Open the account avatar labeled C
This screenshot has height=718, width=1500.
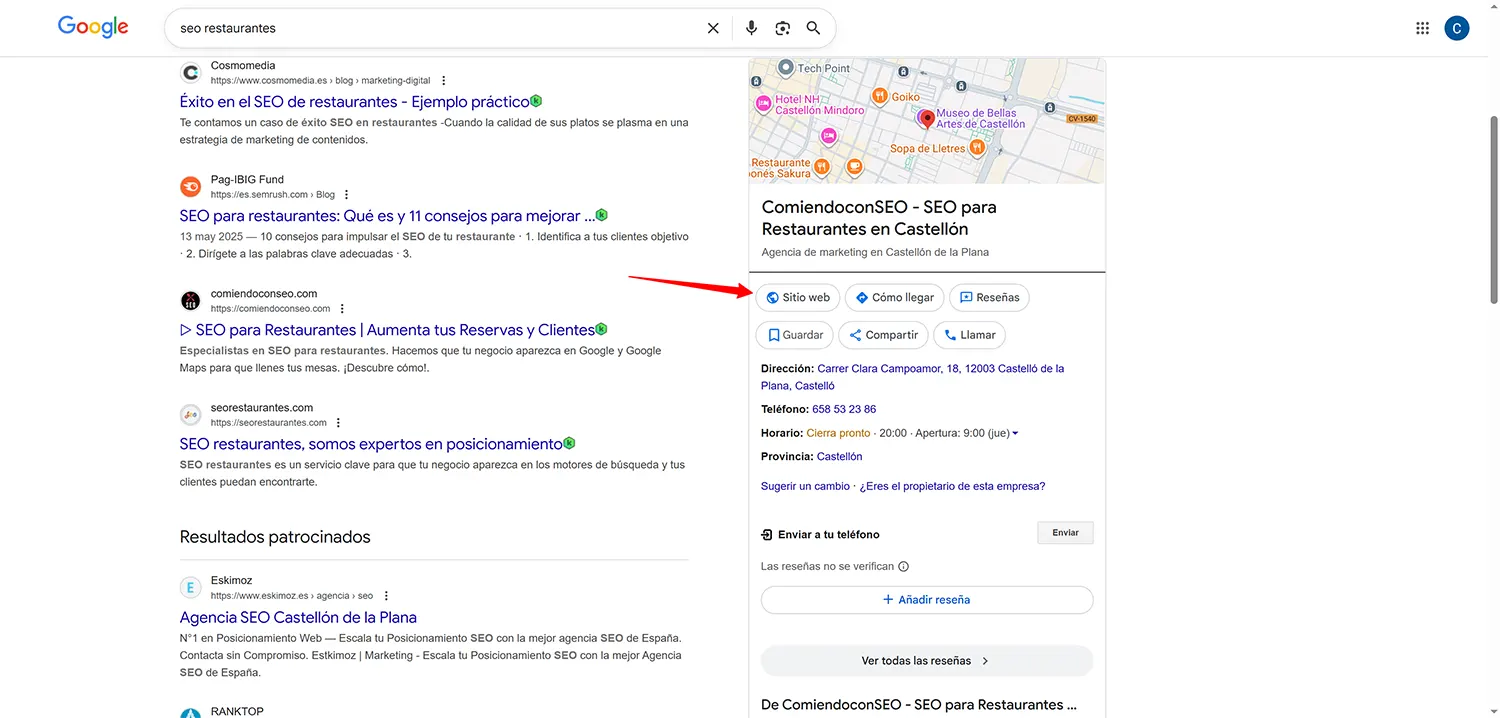pos(1457,28)
